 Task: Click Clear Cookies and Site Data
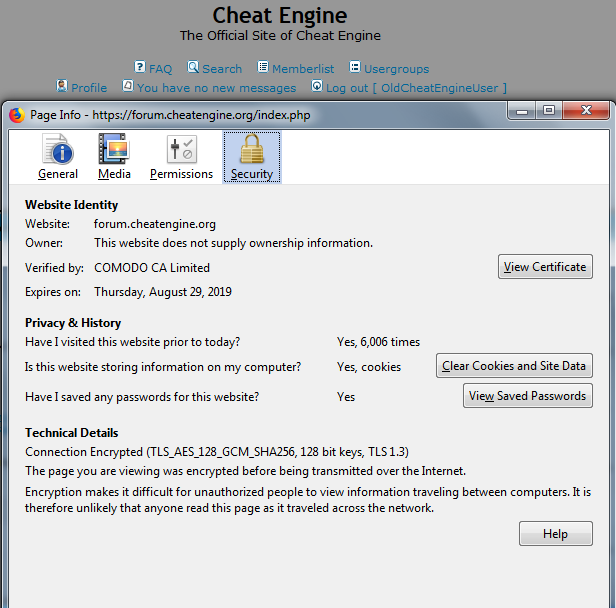[x=514, y=366]
